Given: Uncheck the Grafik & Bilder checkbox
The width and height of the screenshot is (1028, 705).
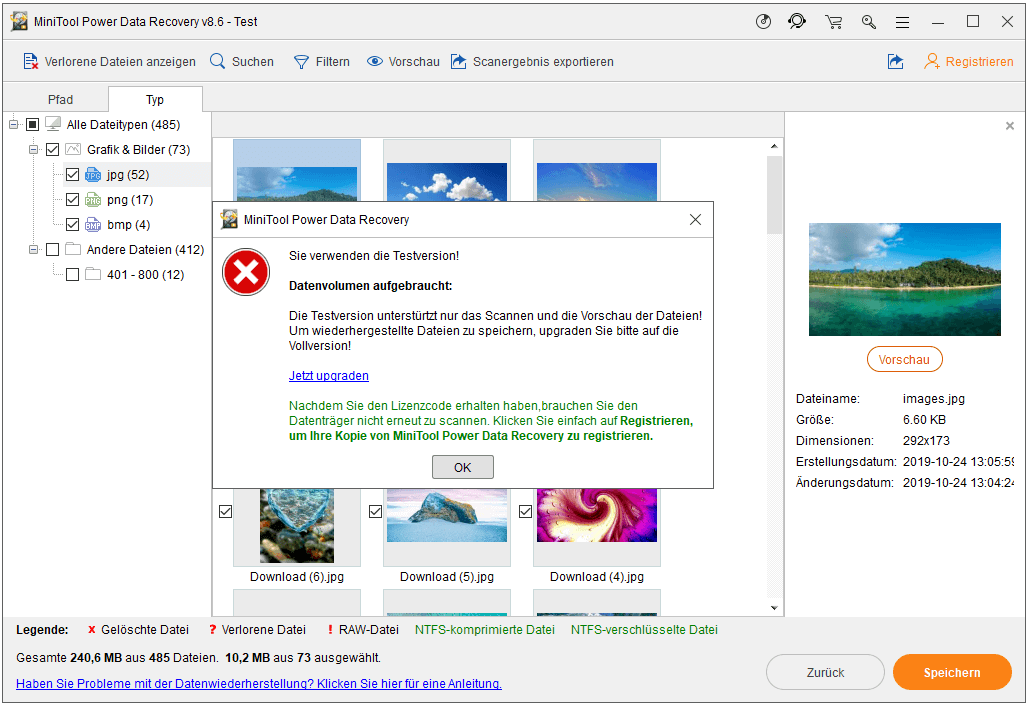Looking at the screenshot, I should [52, 150].
